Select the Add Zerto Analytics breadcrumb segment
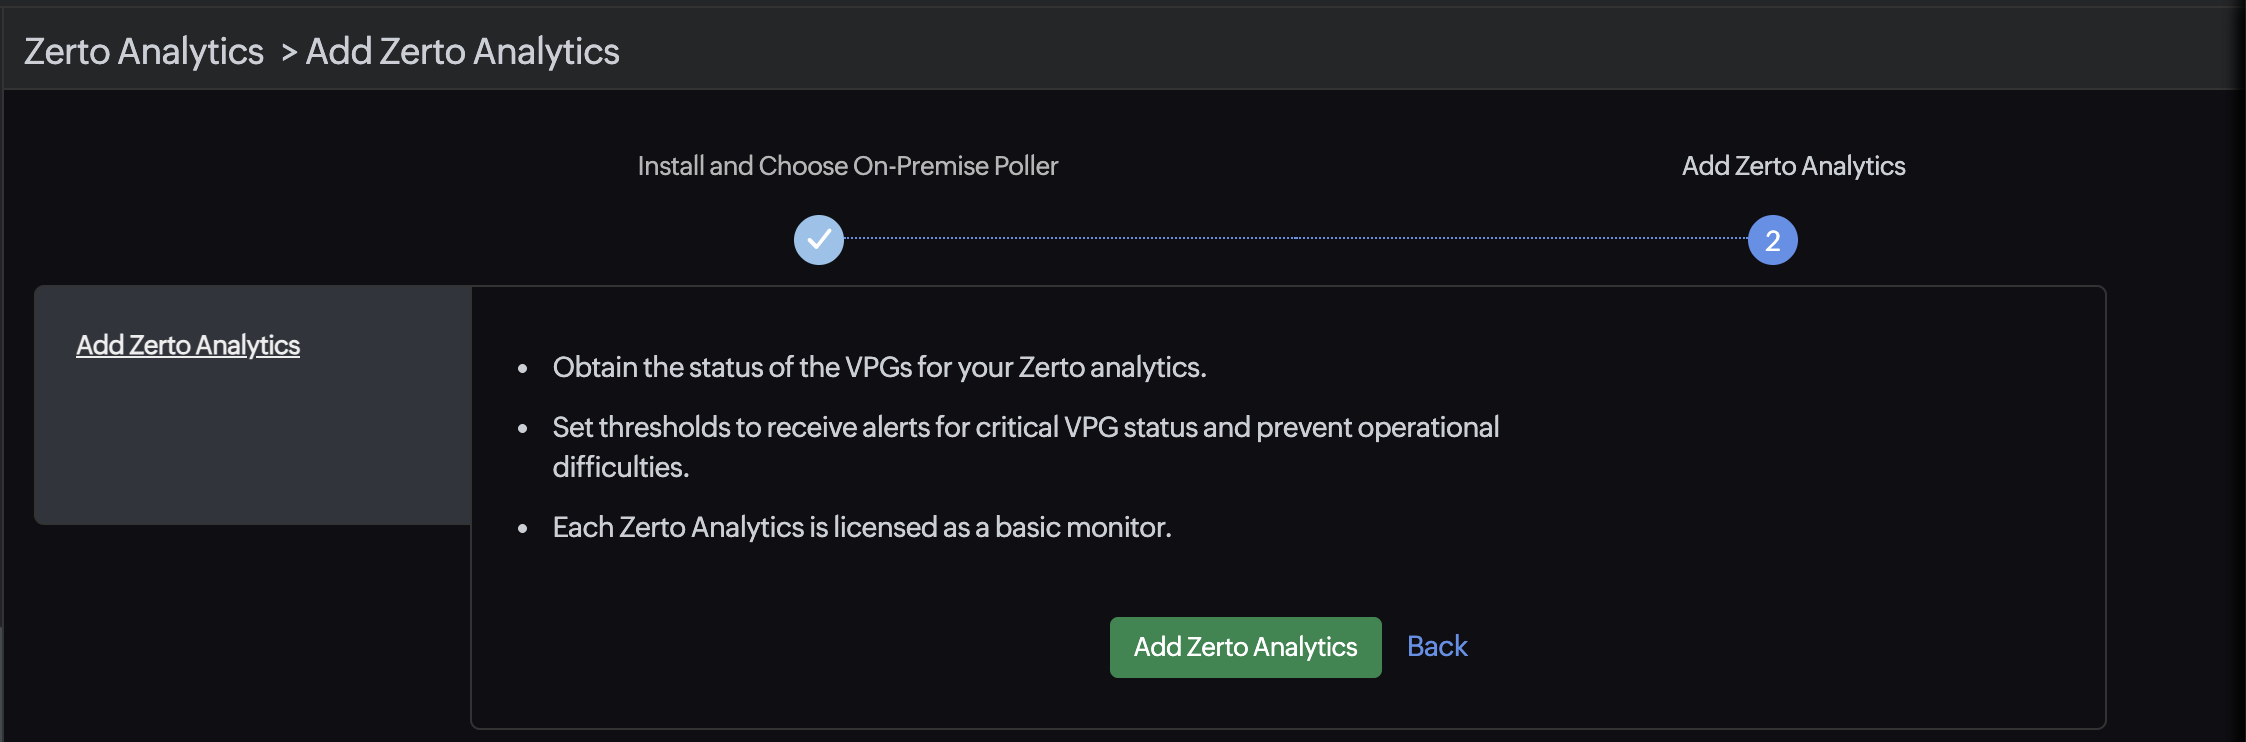Image resolution: width=2246 pixels, height=742 pixels. pyautogui.click(x=463, y=50)
